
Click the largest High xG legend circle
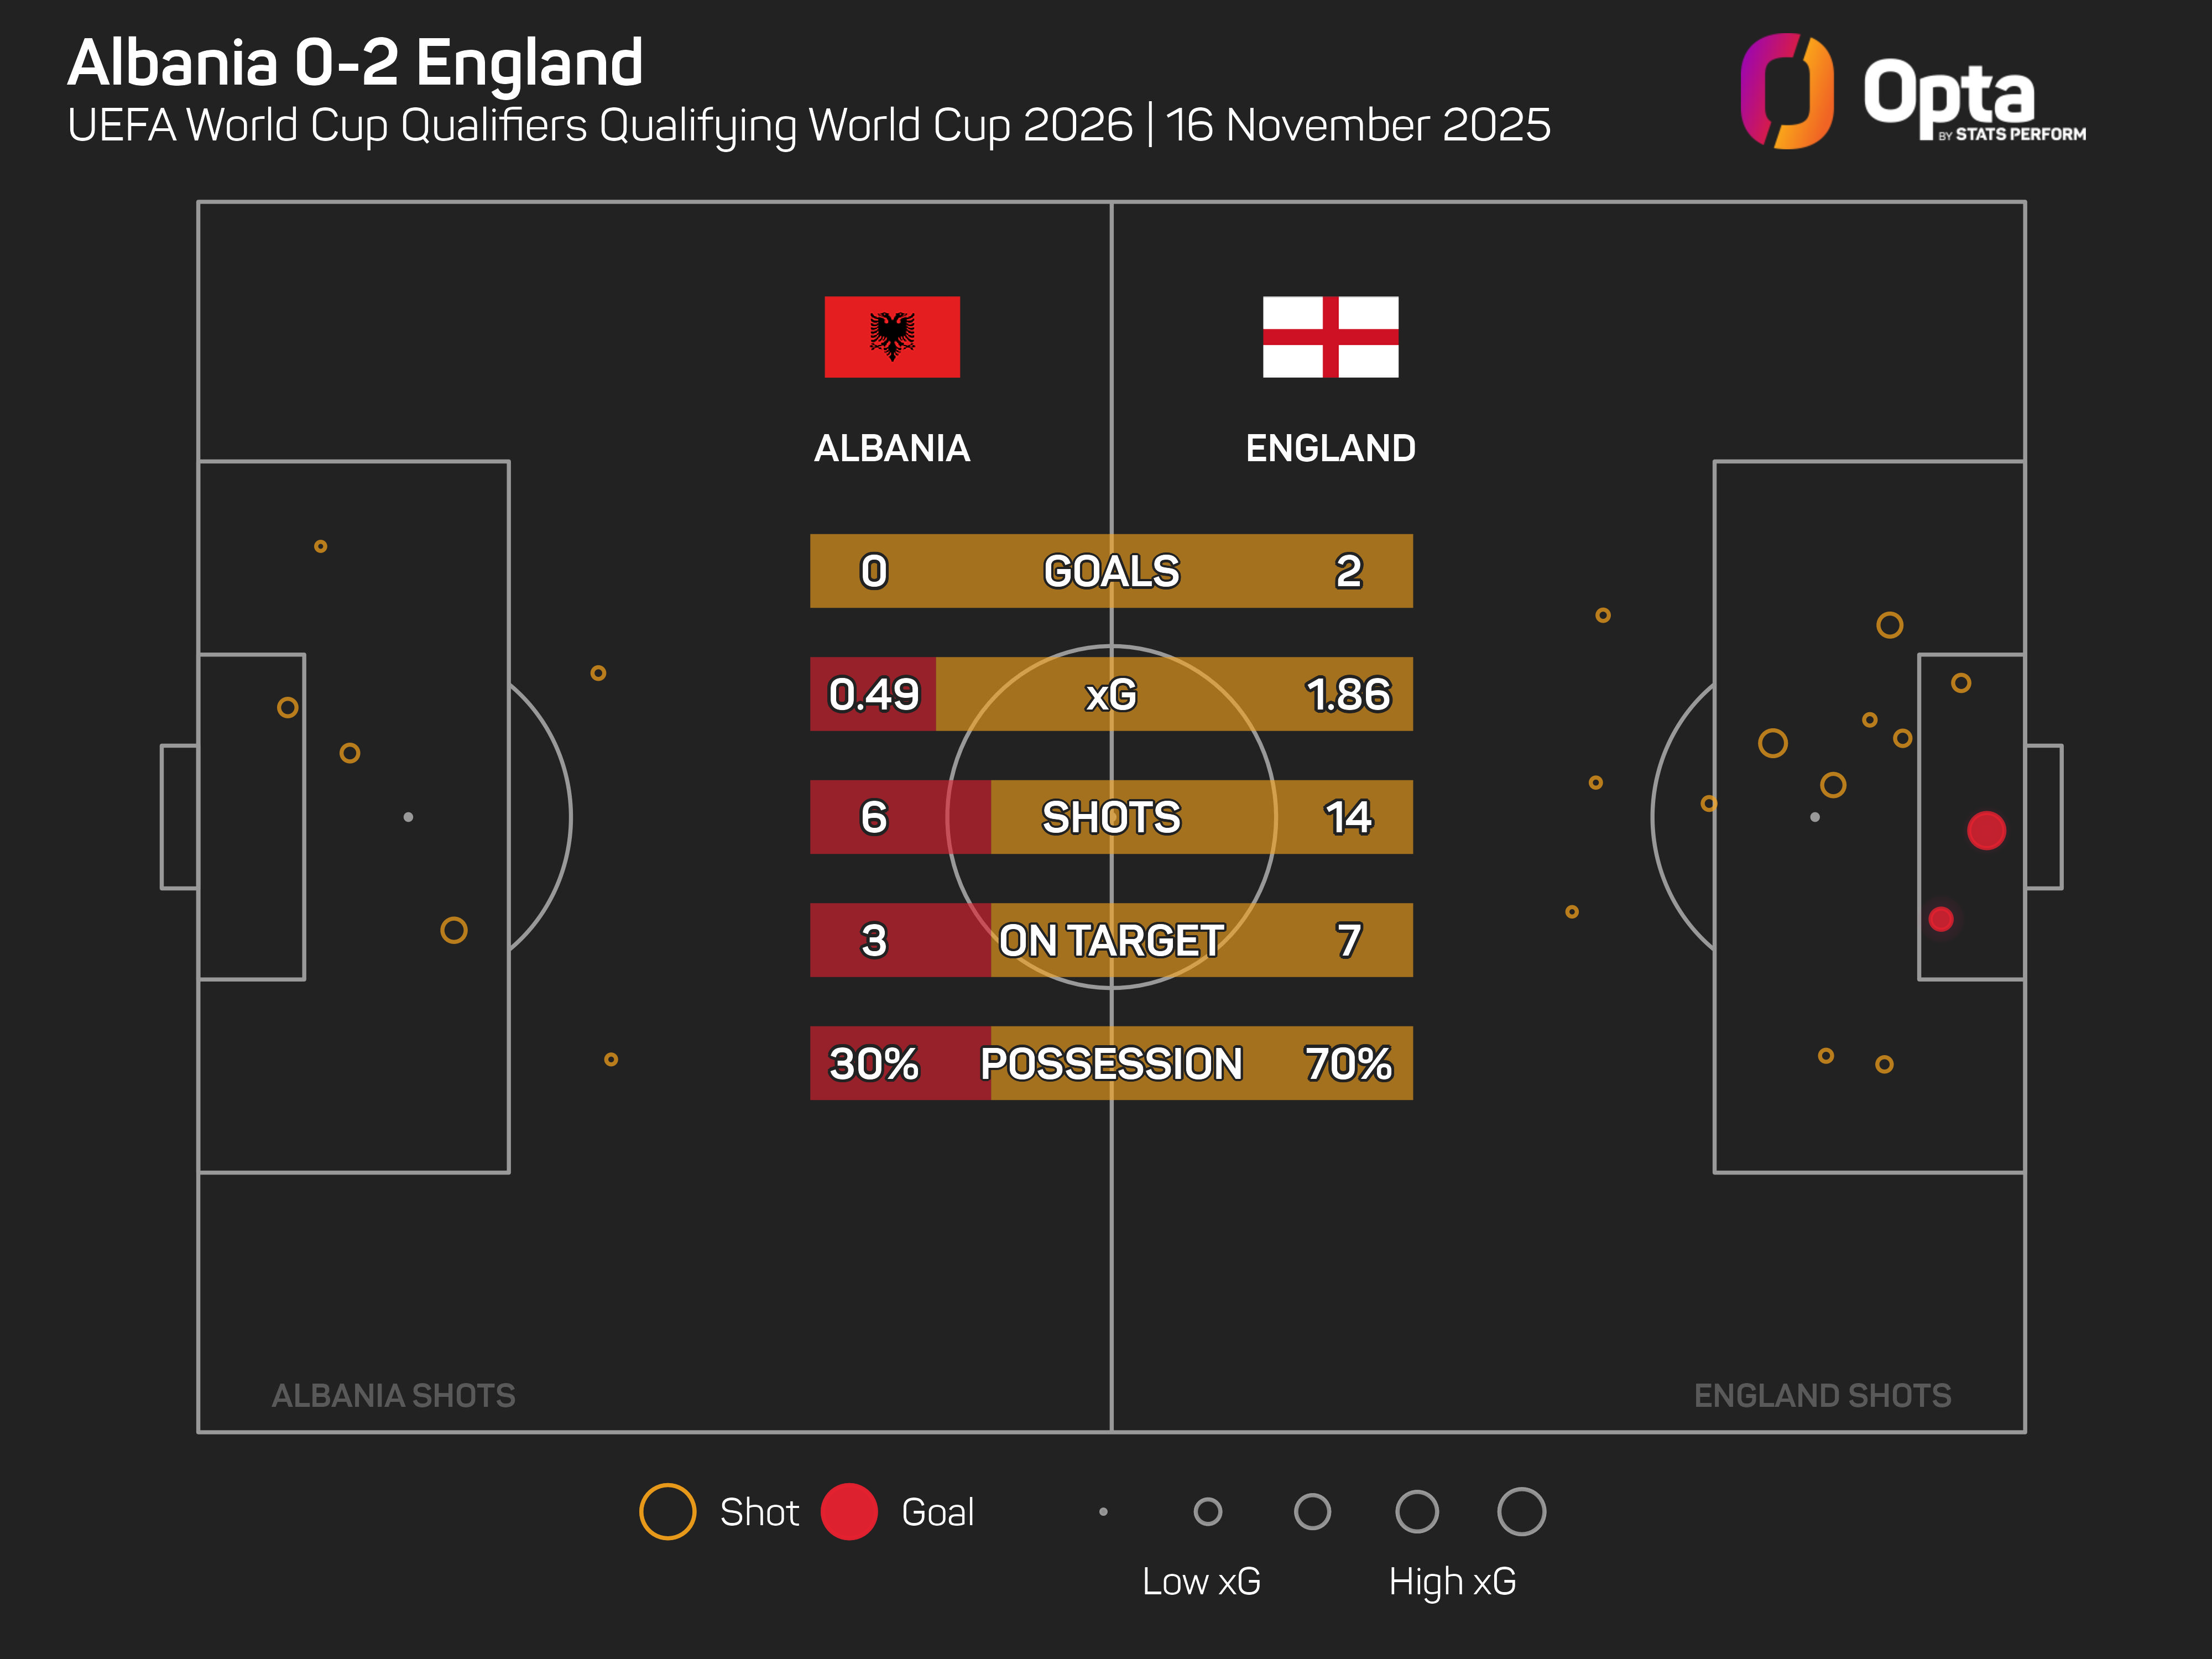[1521, 1511]
